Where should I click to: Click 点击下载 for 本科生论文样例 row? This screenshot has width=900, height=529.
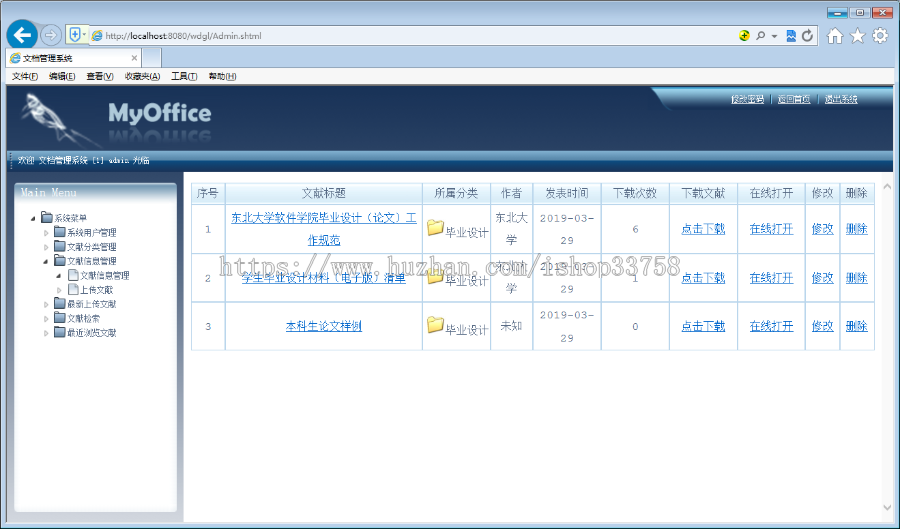click(x=703, y=326)
